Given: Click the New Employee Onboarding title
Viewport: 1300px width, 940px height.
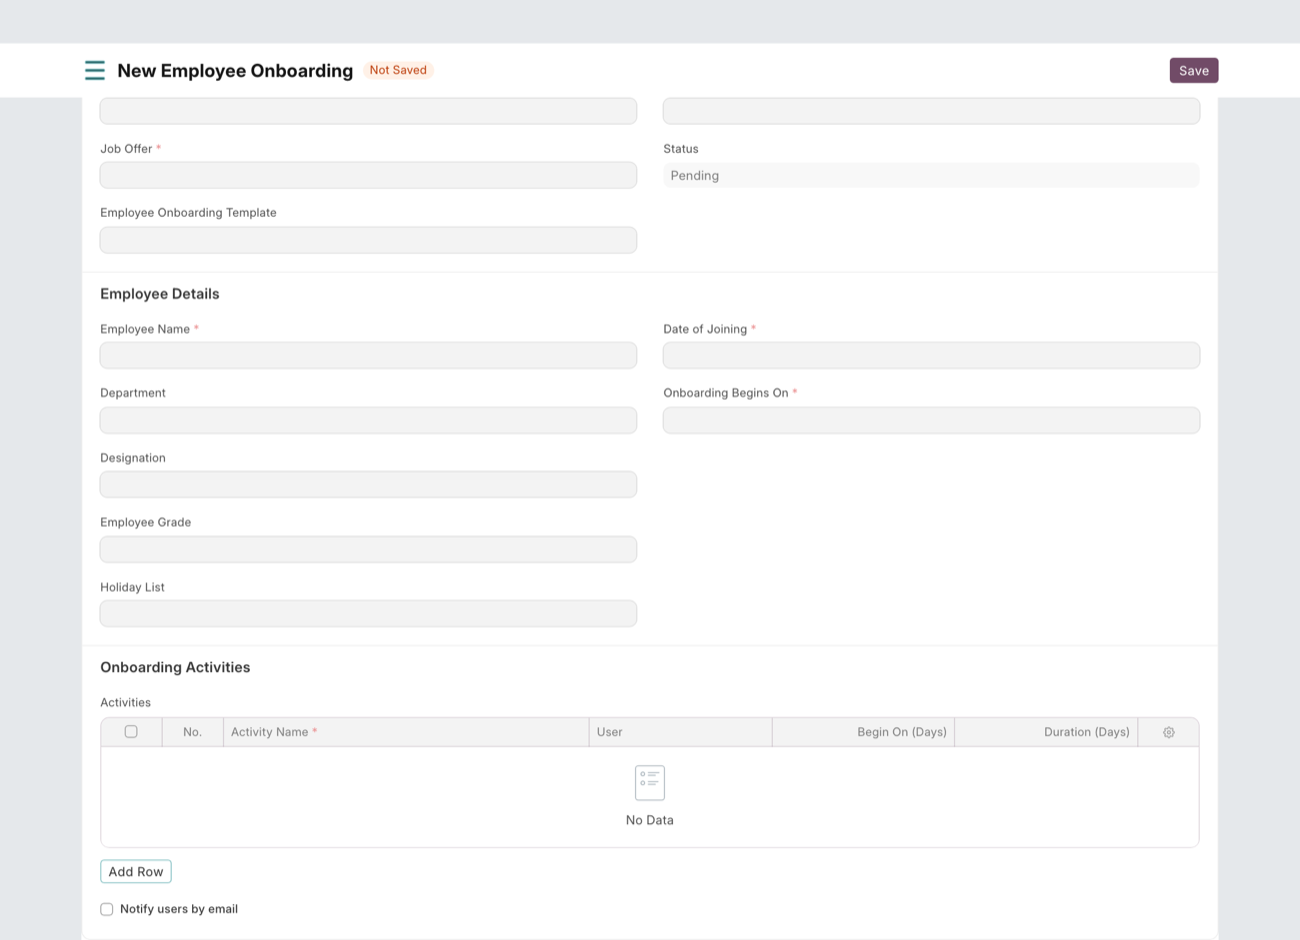Looking at the screenshot, I should 235,70.
